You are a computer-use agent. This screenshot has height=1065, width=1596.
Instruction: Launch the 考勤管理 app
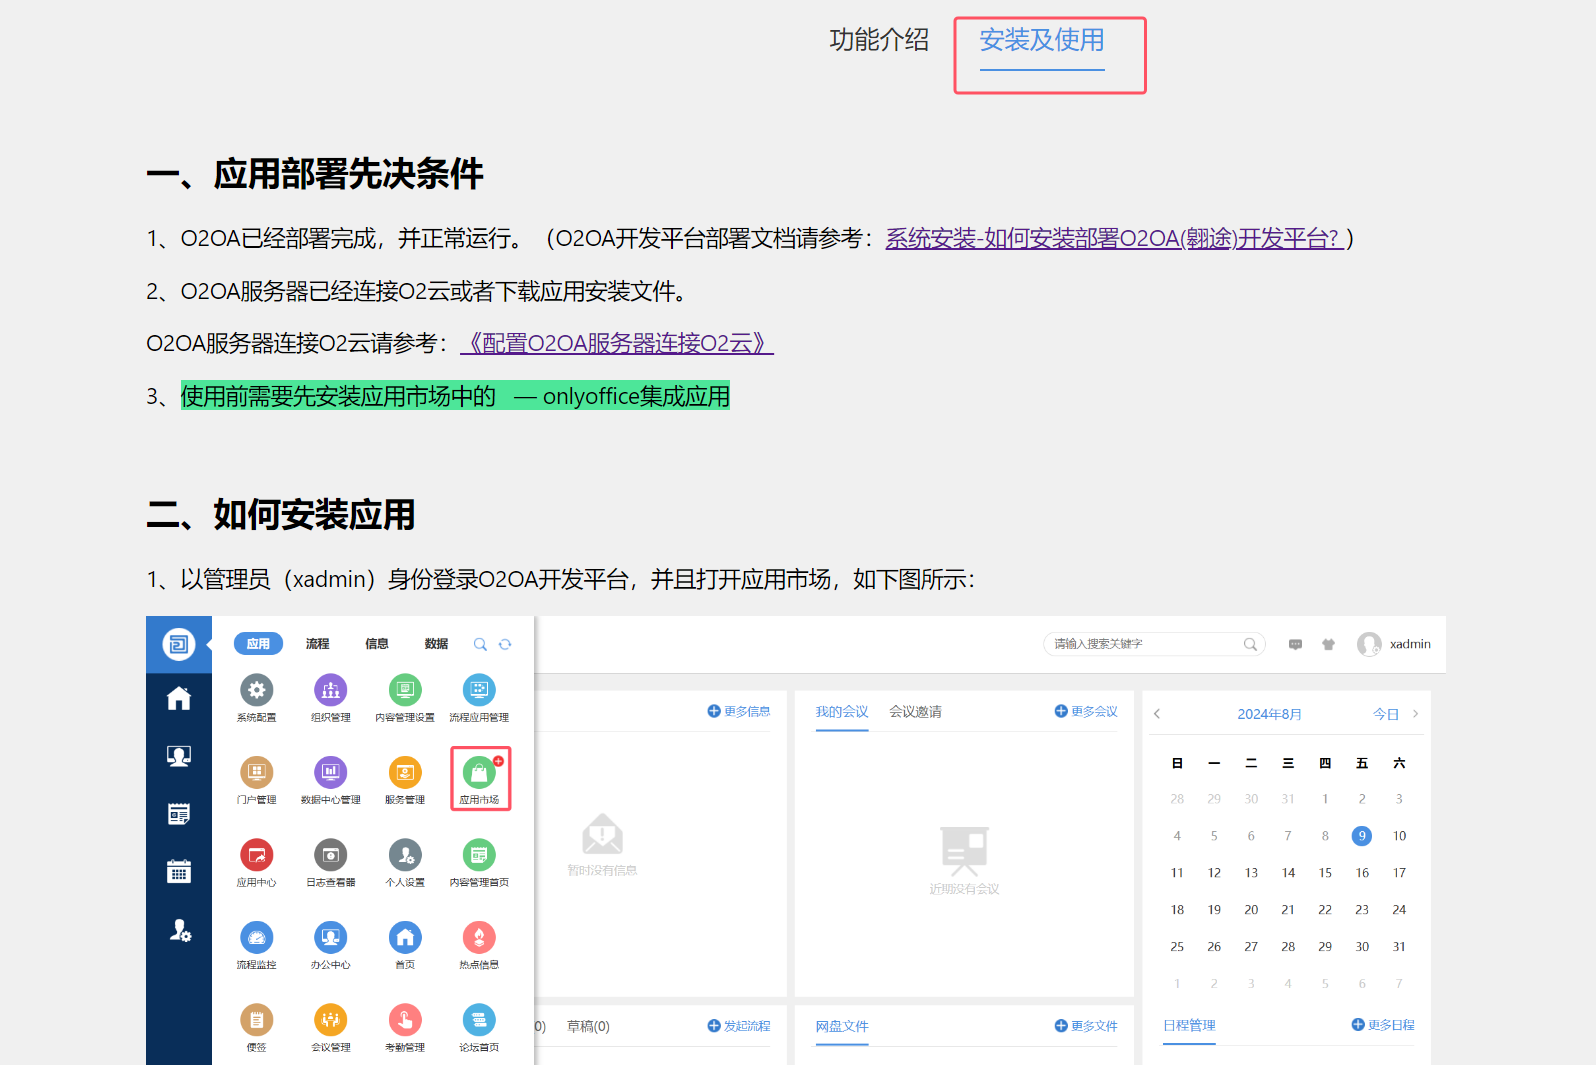pos(405,1020)
